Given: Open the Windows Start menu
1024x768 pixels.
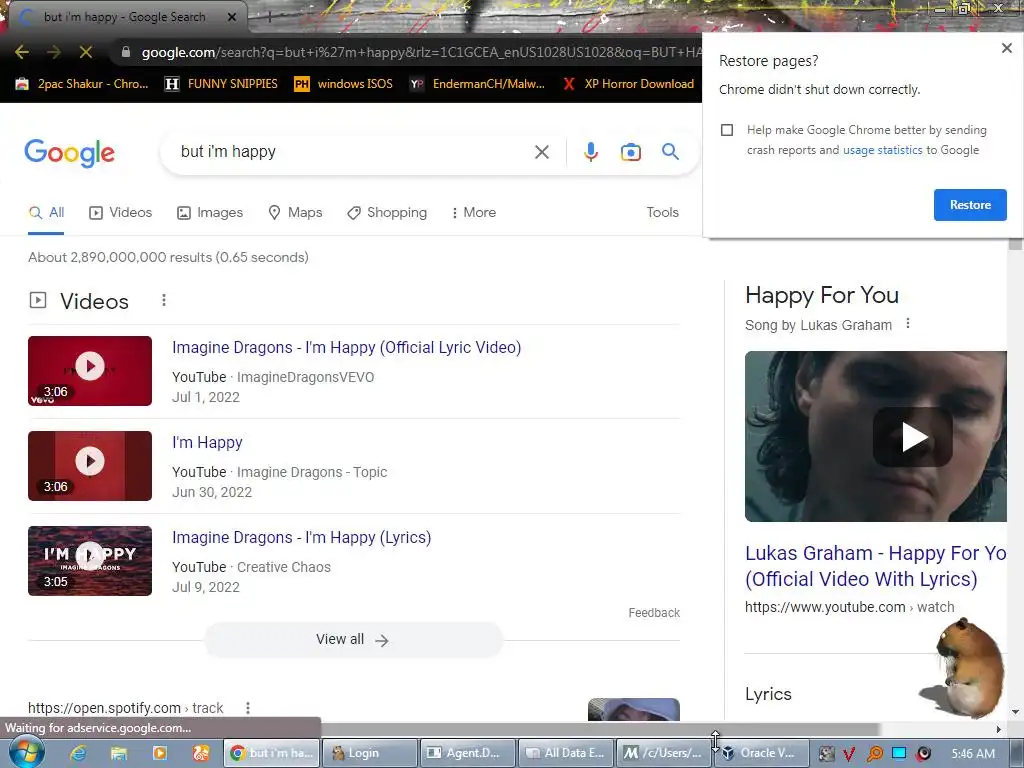Looking at the screenshot, I should coord(27,752).
